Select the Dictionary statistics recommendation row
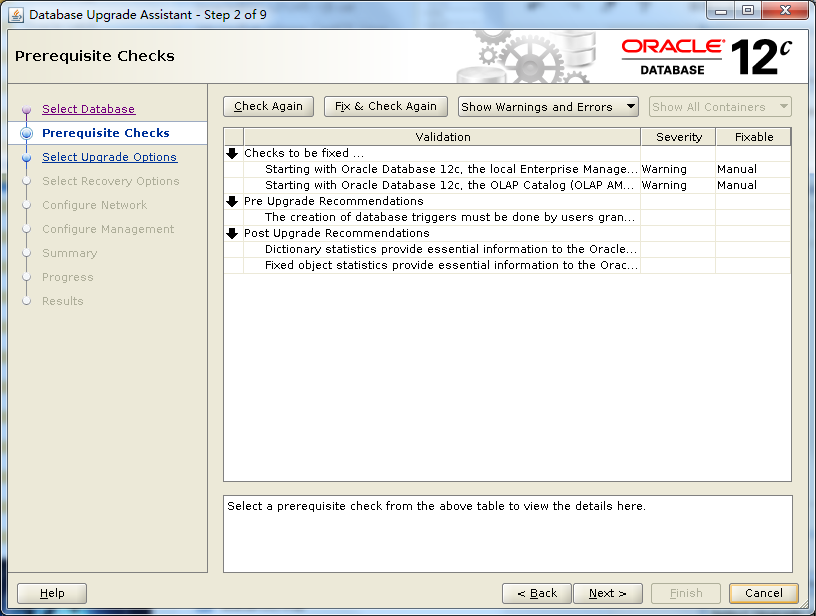 coord(507,249)
